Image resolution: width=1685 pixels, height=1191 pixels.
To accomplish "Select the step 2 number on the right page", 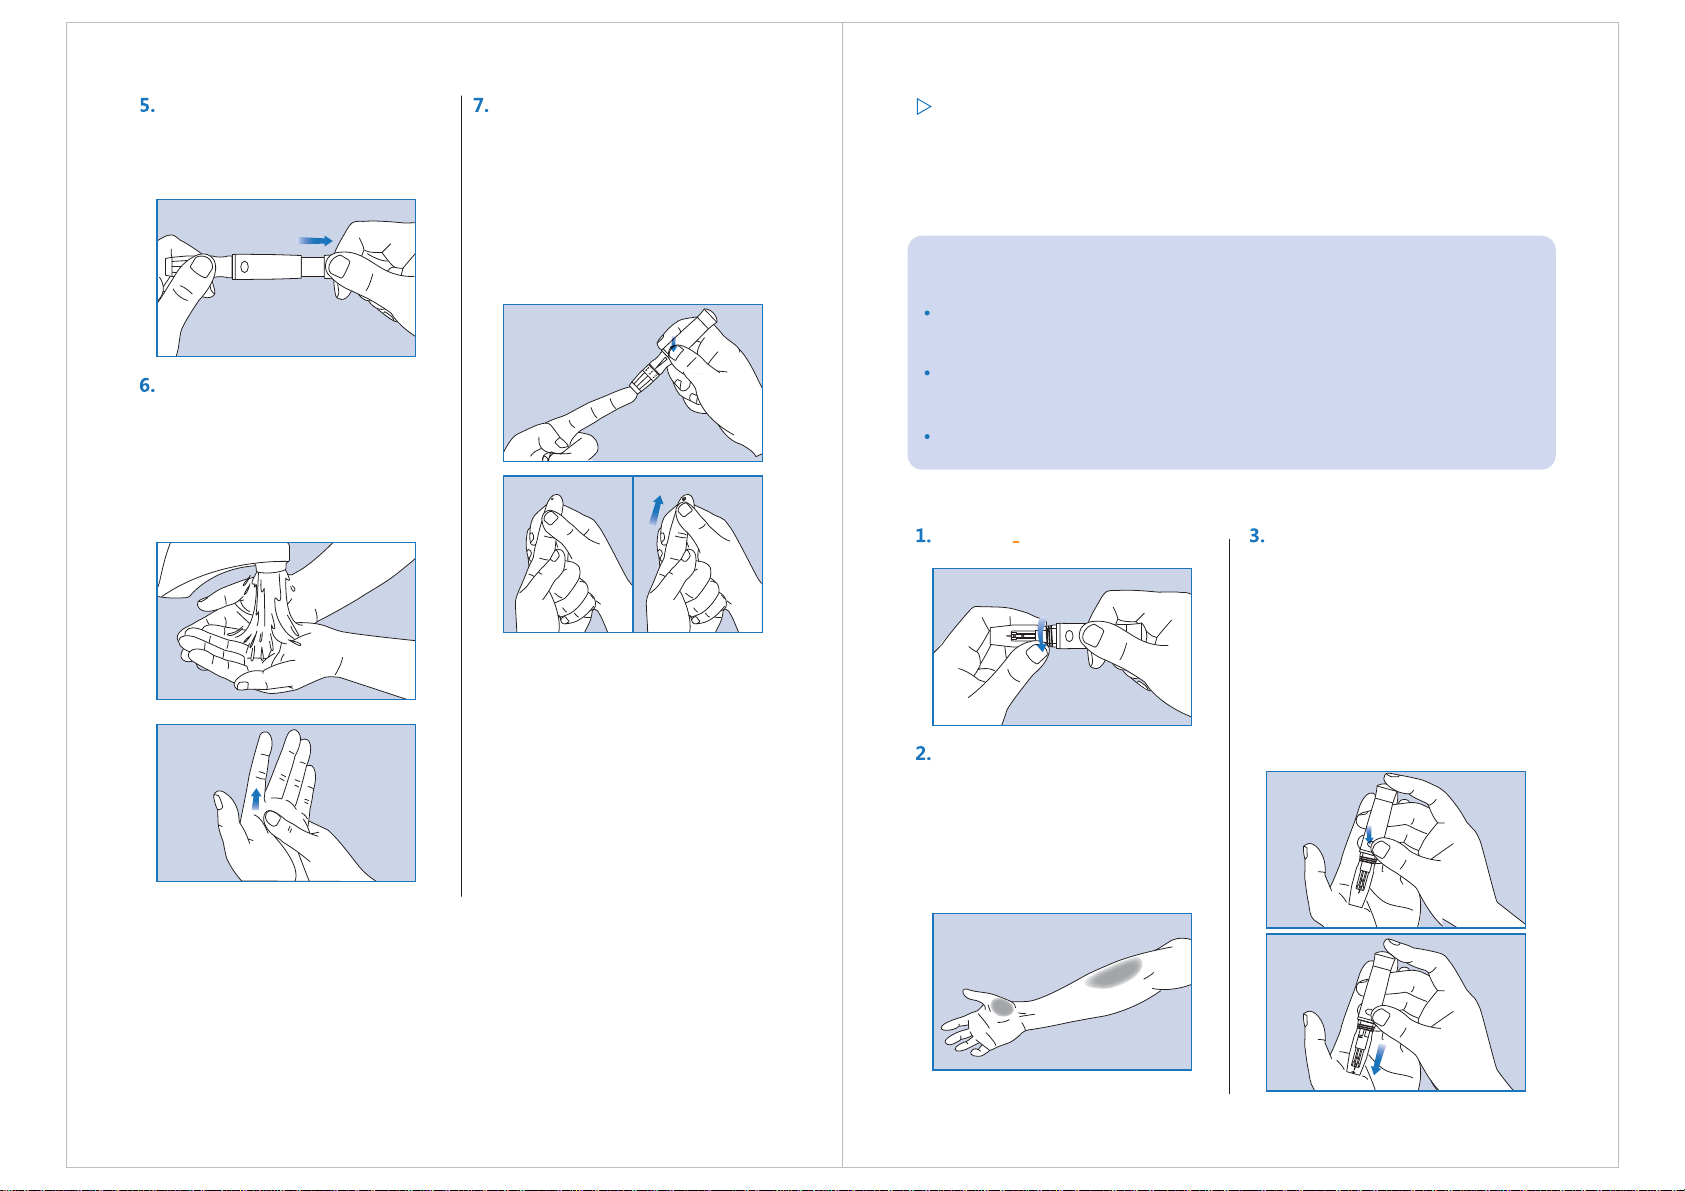I will 923,754.
